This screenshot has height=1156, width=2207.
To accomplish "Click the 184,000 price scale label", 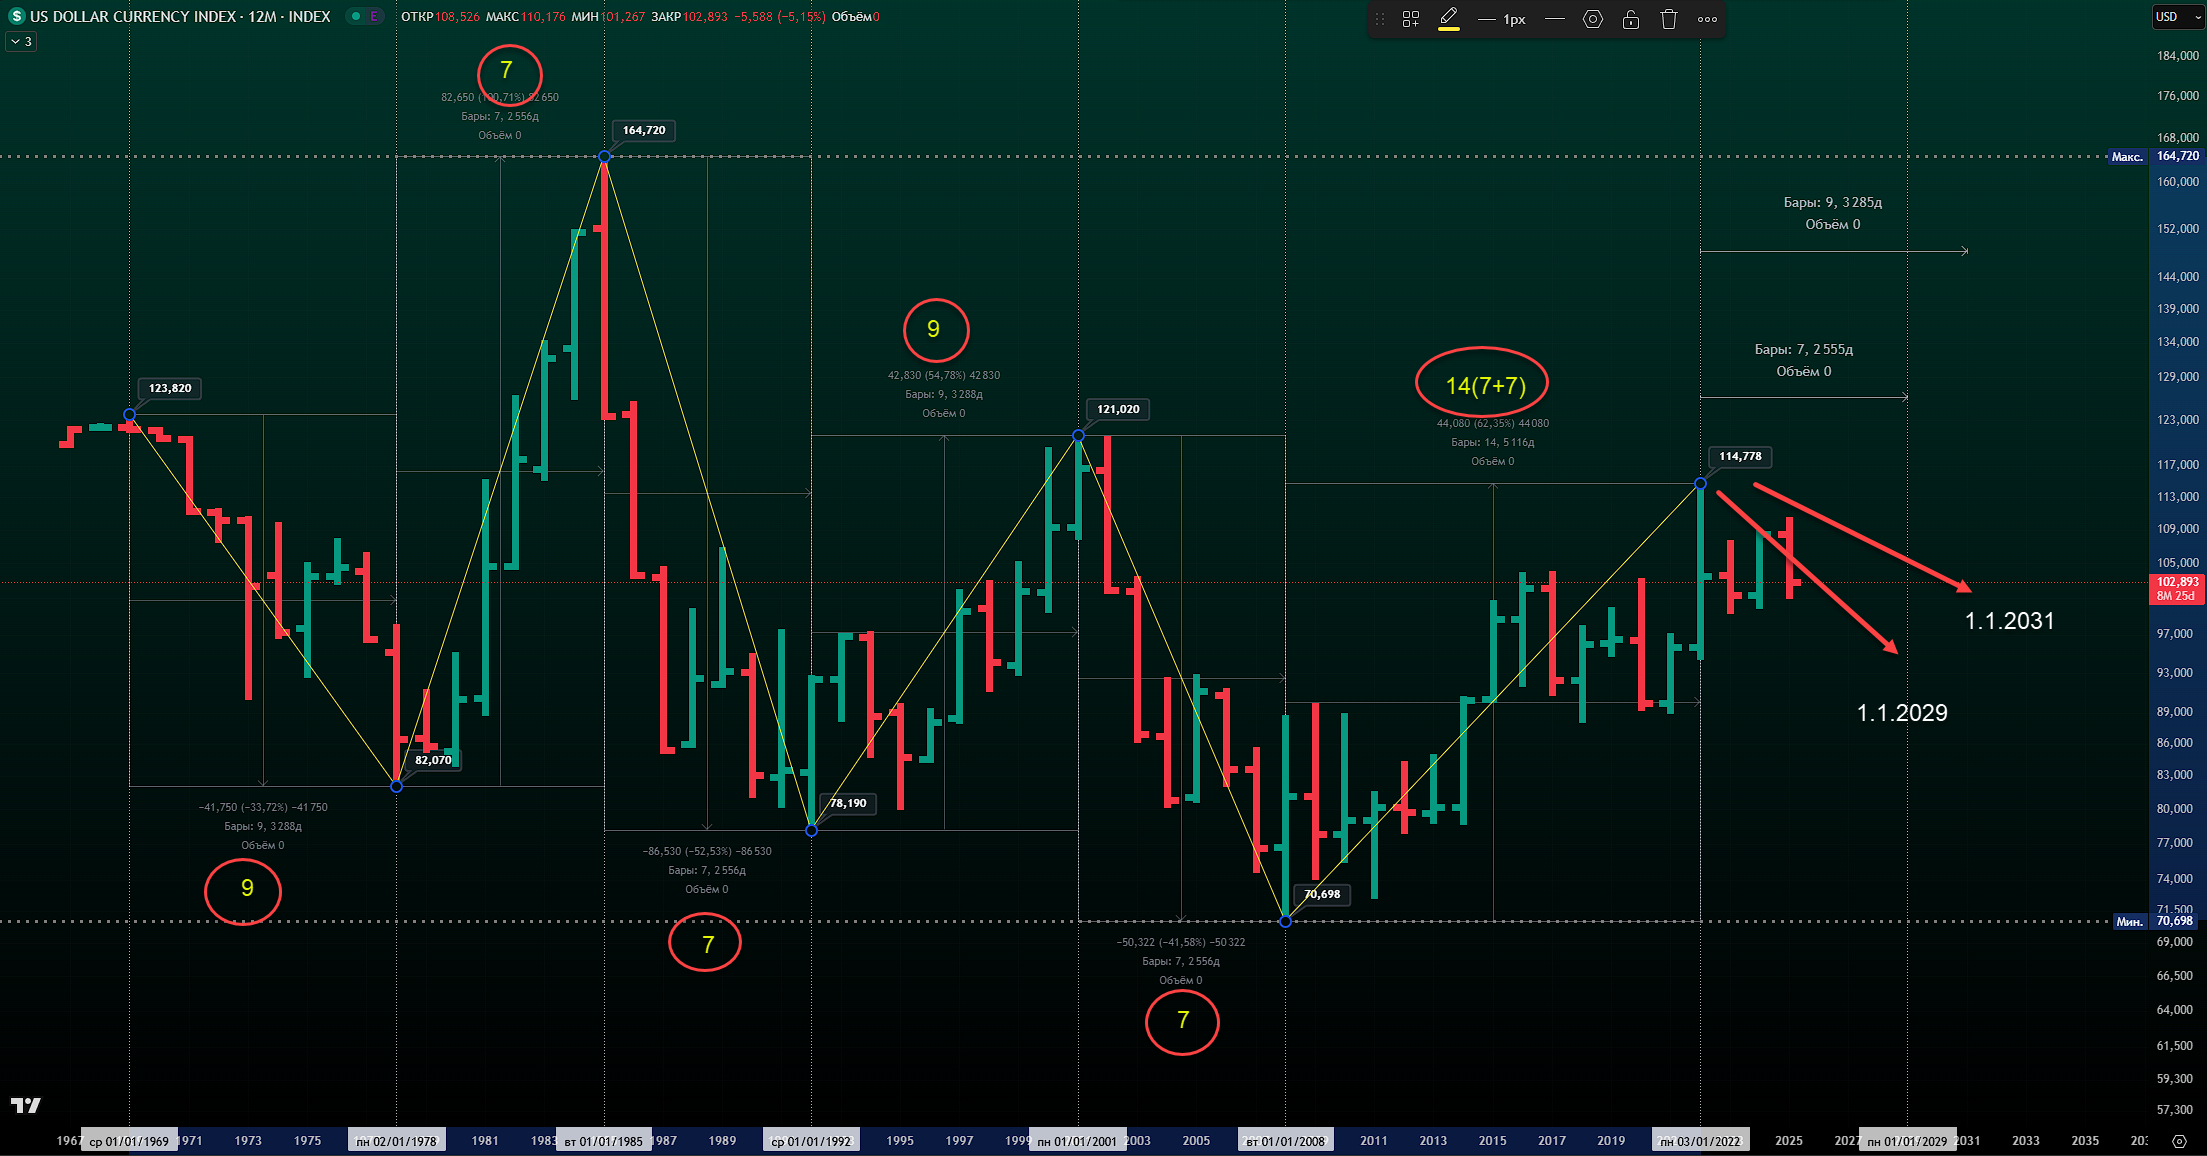I will (2178, 56).
